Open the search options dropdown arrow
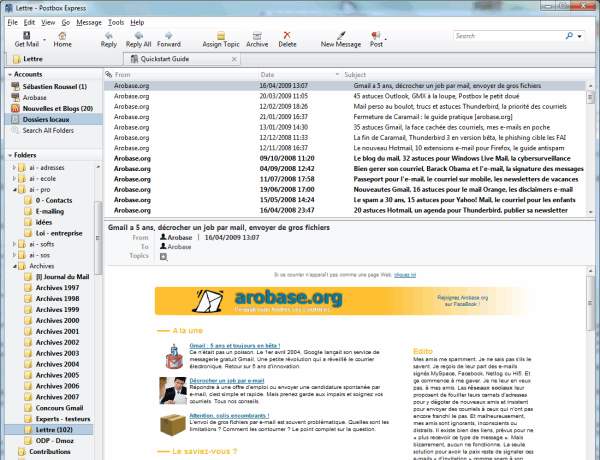600x460 pixels. [580, 36]
